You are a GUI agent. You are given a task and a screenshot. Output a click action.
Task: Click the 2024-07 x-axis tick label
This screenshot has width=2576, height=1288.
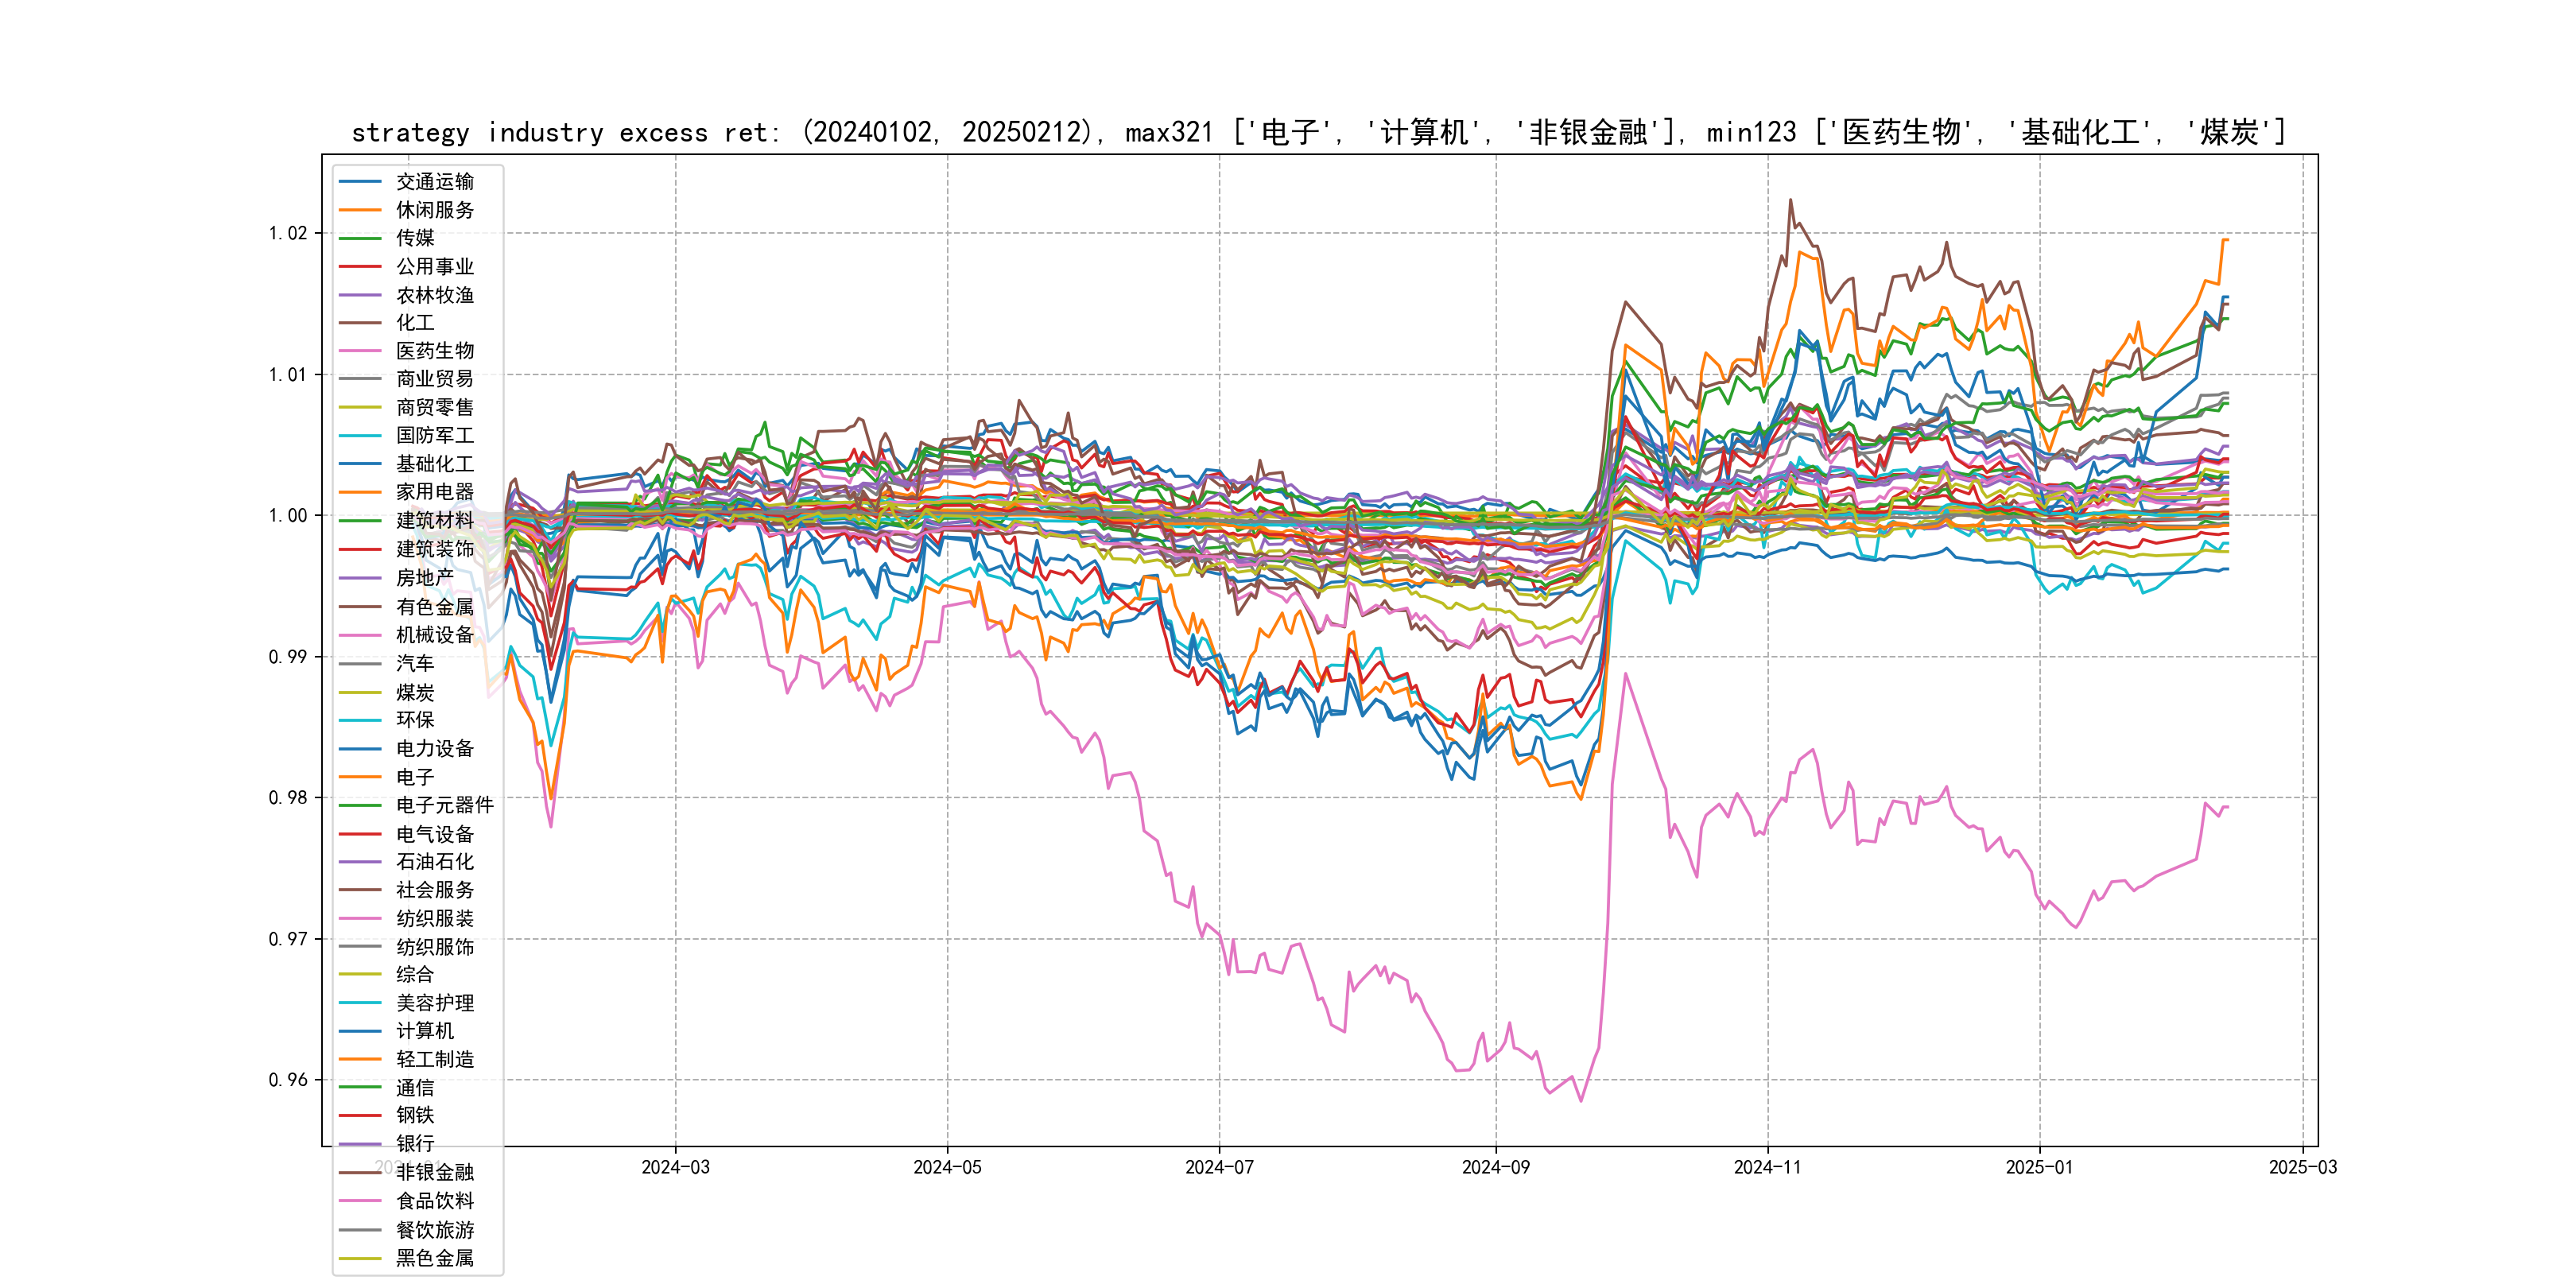(1219, 1167)
